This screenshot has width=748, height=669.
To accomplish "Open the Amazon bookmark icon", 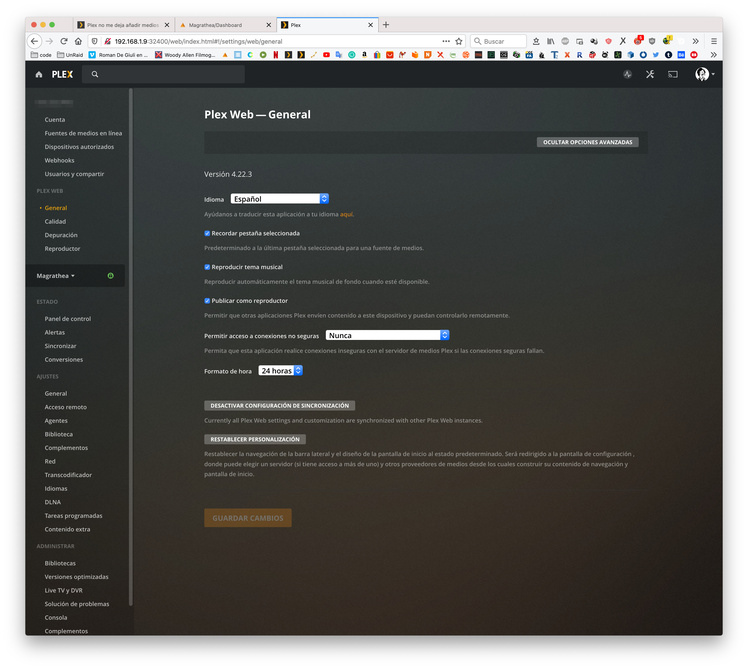I will (364, 55).
